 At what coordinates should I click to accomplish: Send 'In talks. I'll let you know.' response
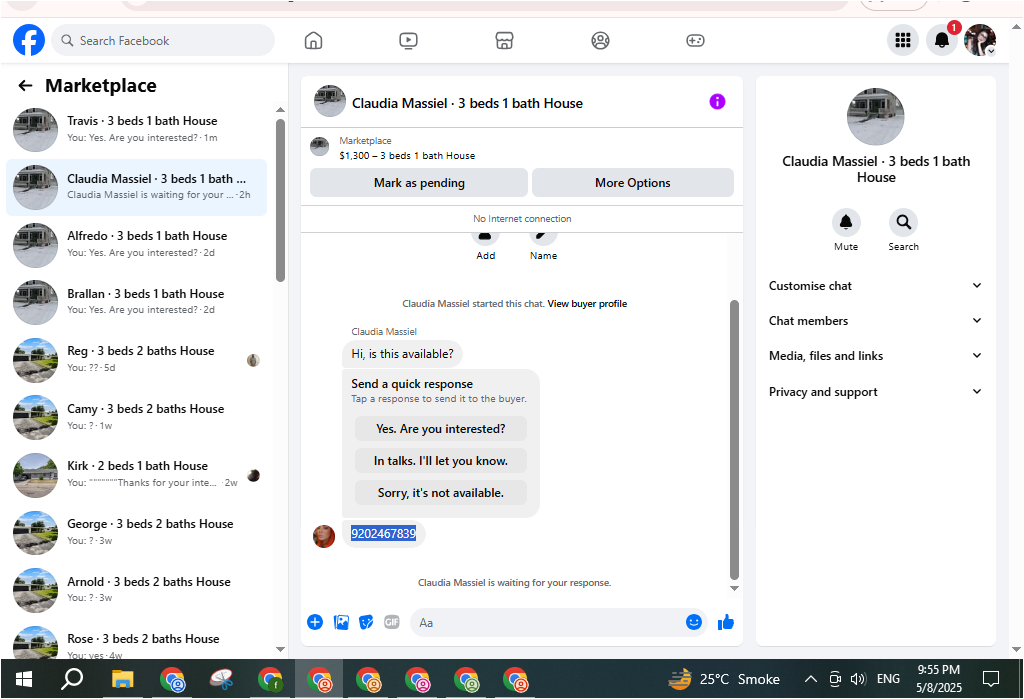(x=441, y=461)
